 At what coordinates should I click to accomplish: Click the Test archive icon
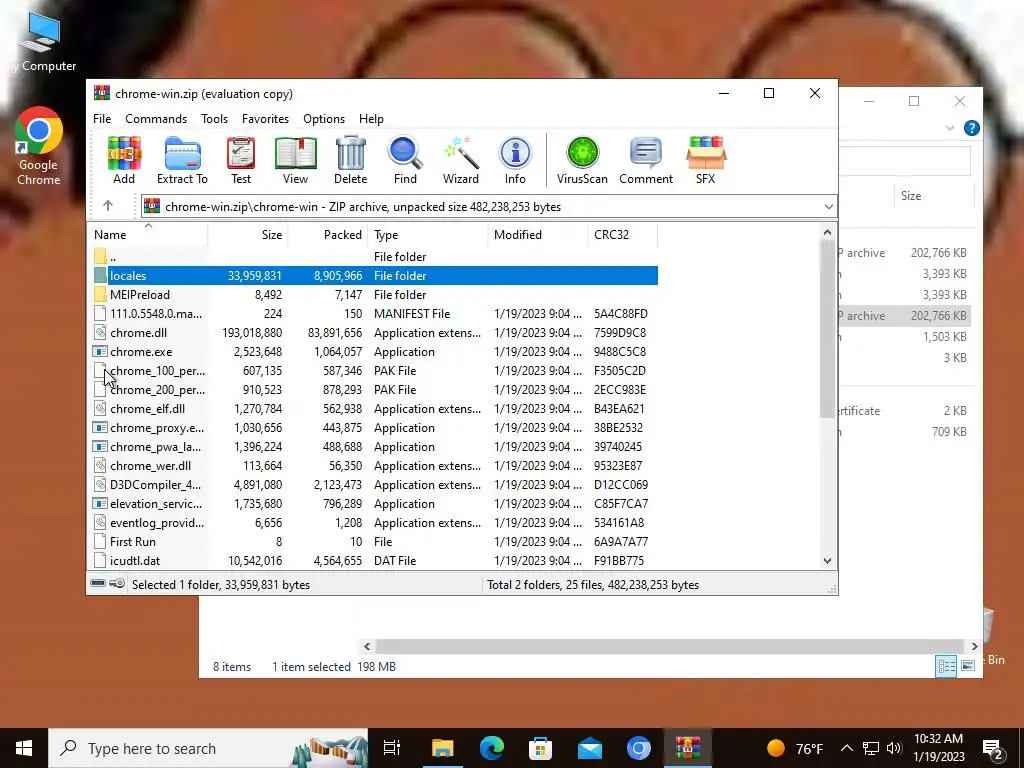240,160
